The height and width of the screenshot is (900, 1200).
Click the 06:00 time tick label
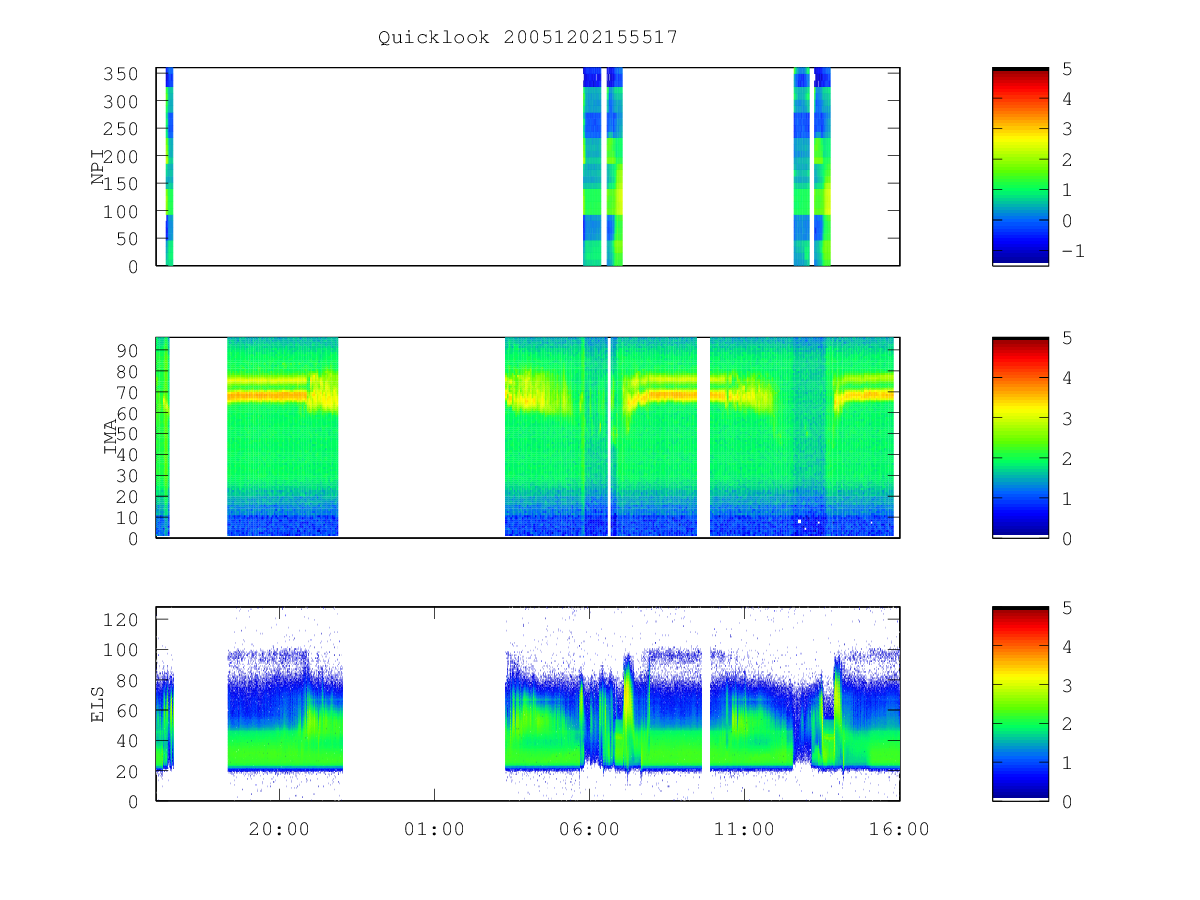coord(589,828)
